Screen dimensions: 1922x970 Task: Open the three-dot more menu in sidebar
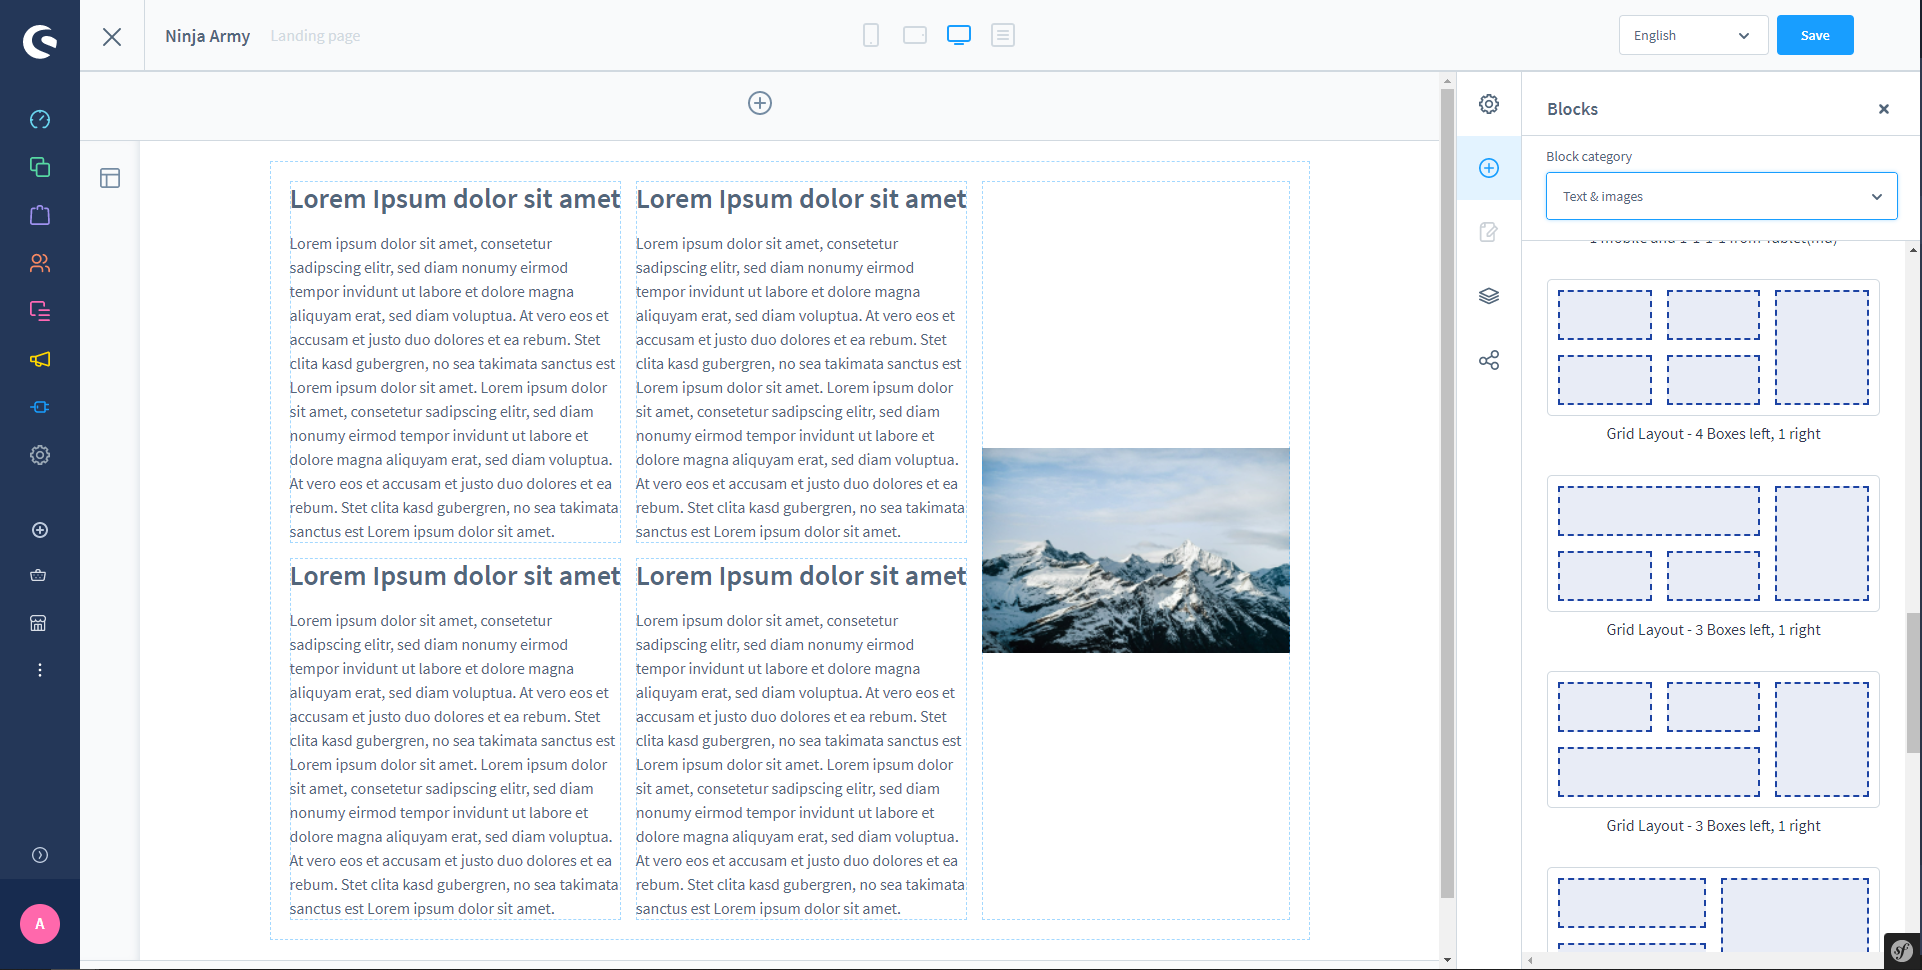point(40,670)
